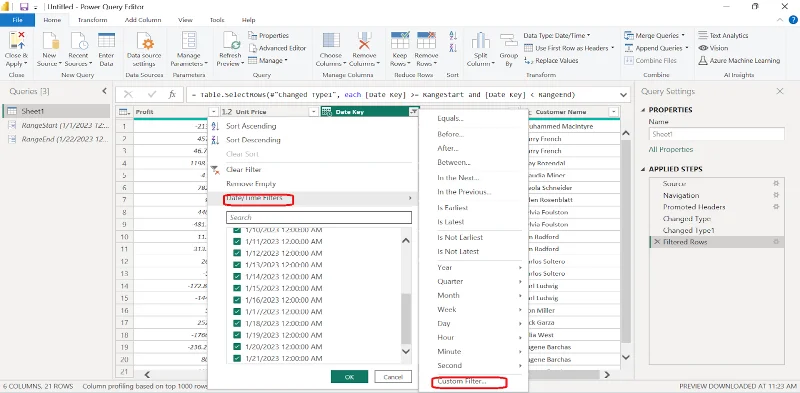Select Clear Filter in the menu
The height and width of the screenshot is (393, 800).
click(x=243, y=169)
